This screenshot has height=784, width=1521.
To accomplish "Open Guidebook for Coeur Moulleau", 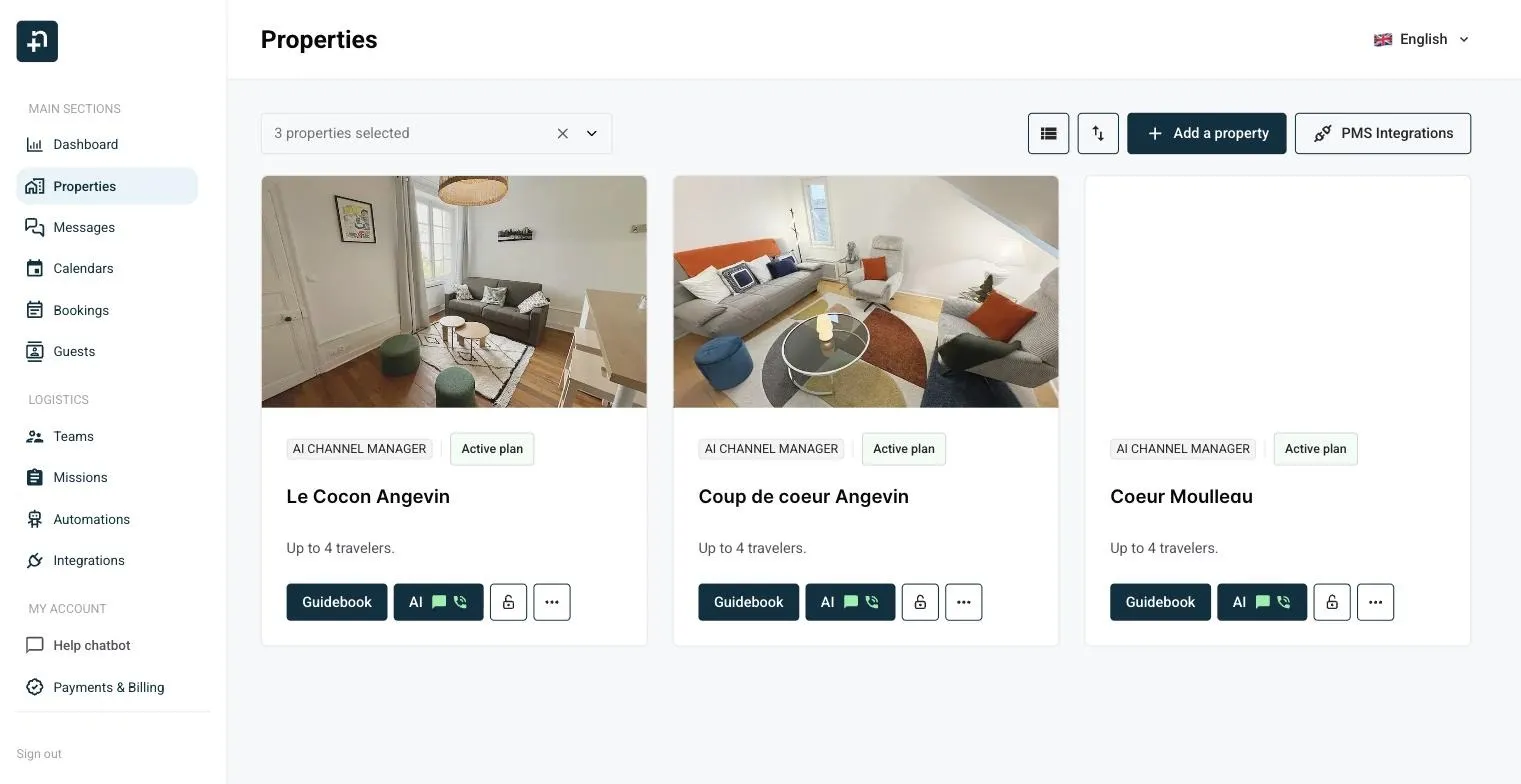I will 1160,602.
